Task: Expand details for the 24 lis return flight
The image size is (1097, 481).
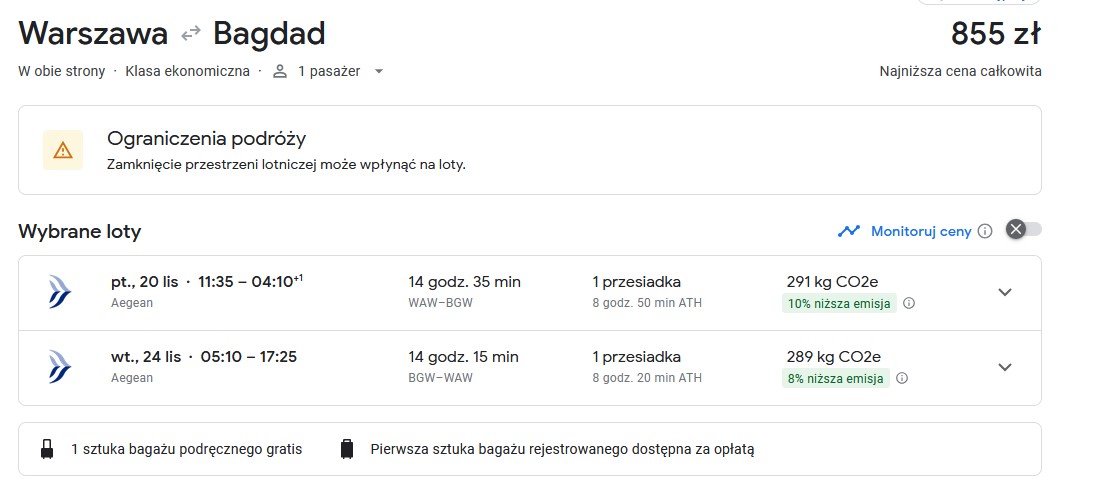Action: [1005, 367]
